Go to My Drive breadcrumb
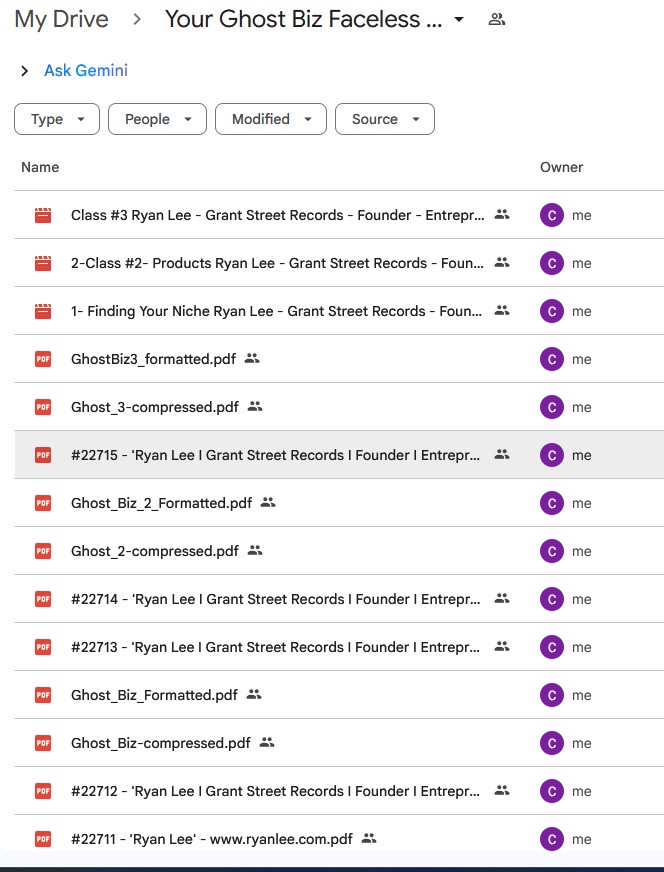 pos(61,19)
